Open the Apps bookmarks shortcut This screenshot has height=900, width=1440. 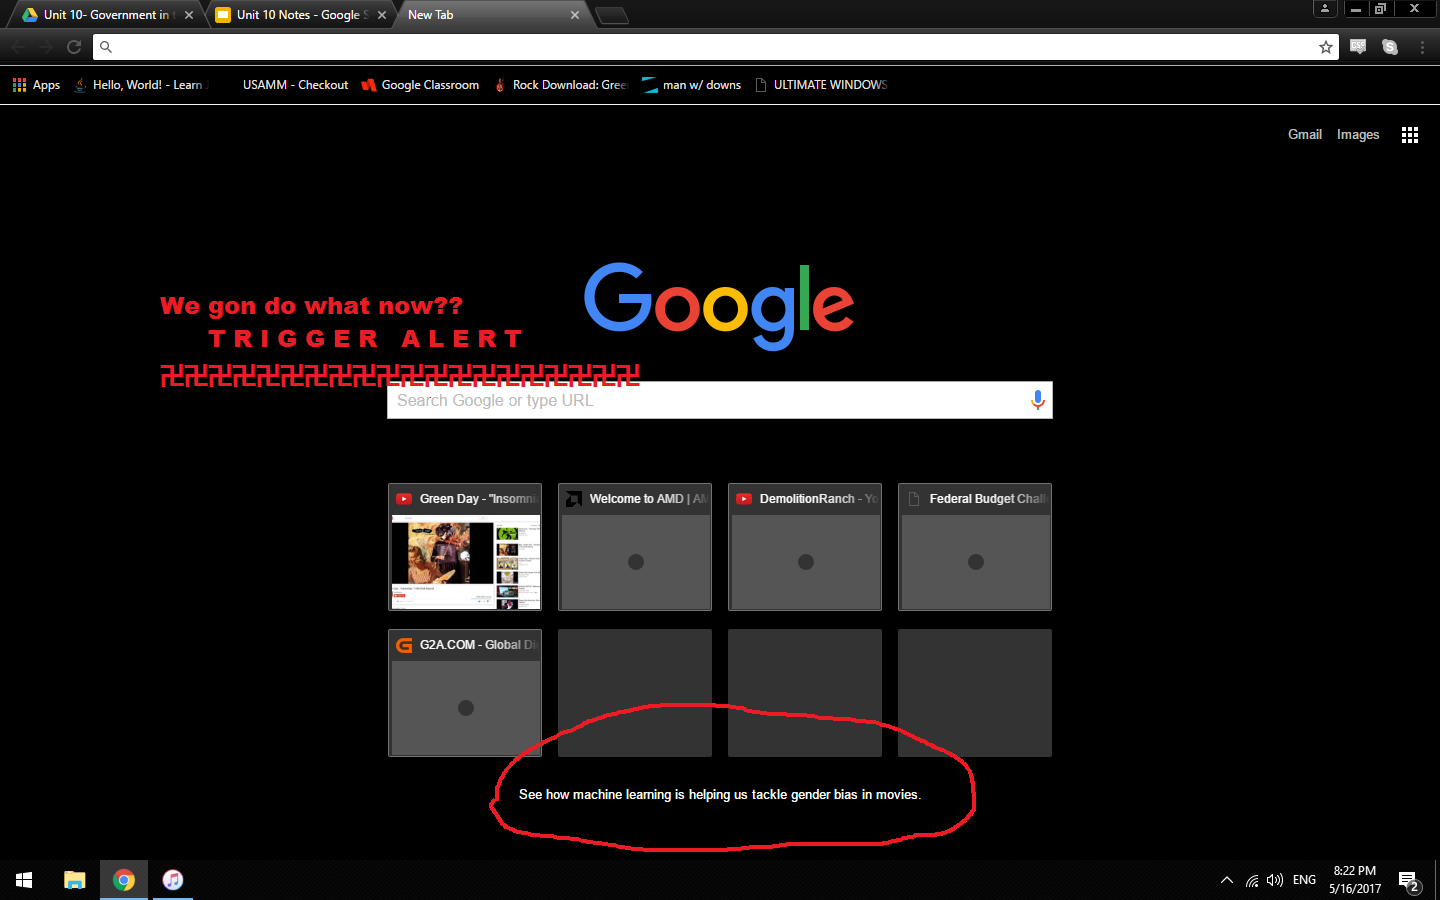pos(36,85)
